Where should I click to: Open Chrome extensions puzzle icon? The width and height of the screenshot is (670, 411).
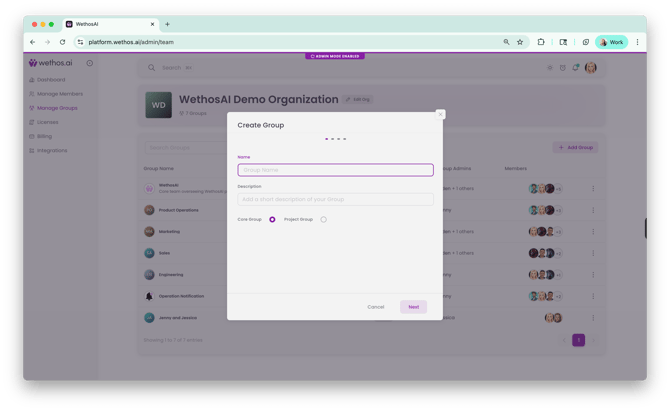click(x=541, y=42)
